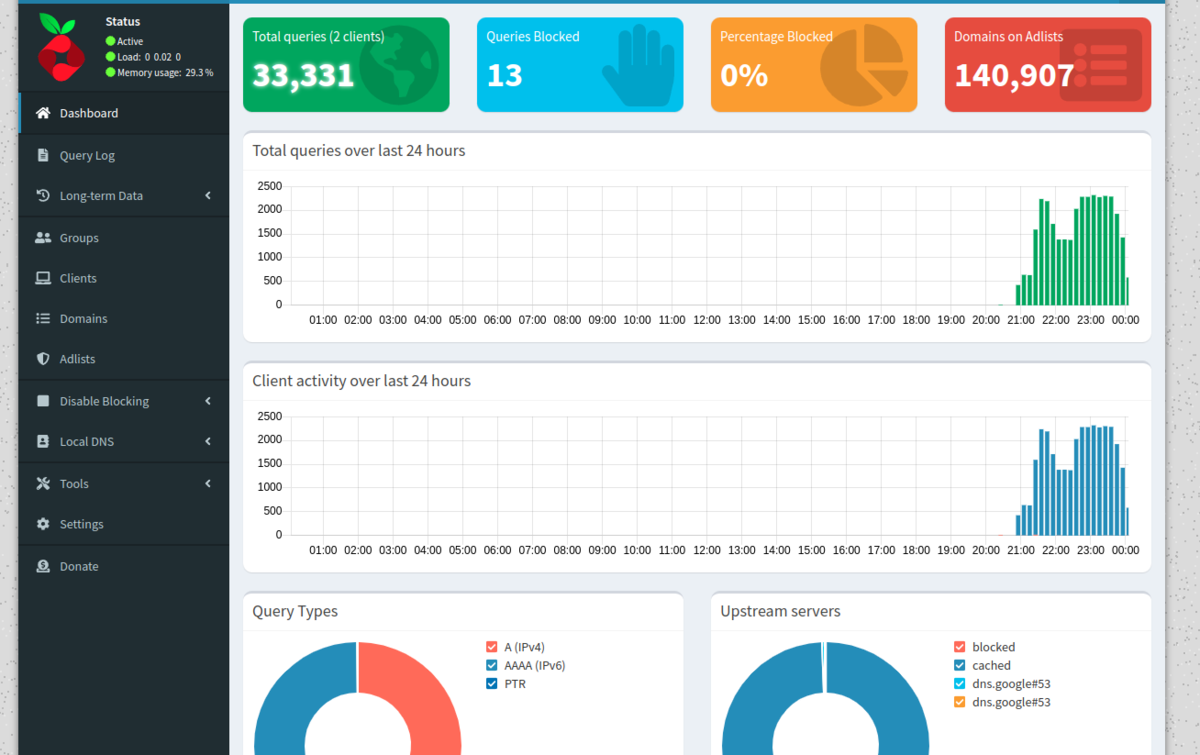
Task: Click the Groups people icon
Action: (x=43, y=238)
